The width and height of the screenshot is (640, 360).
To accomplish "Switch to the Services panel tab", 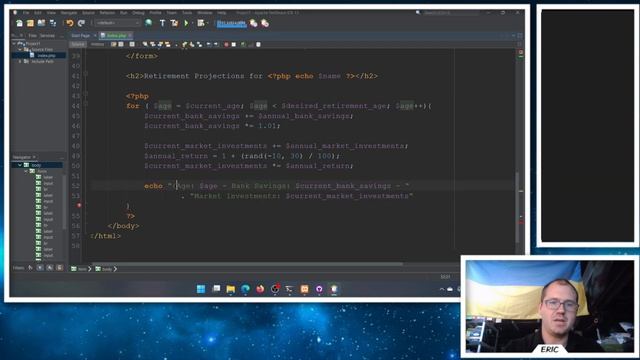I will point(47,36).
